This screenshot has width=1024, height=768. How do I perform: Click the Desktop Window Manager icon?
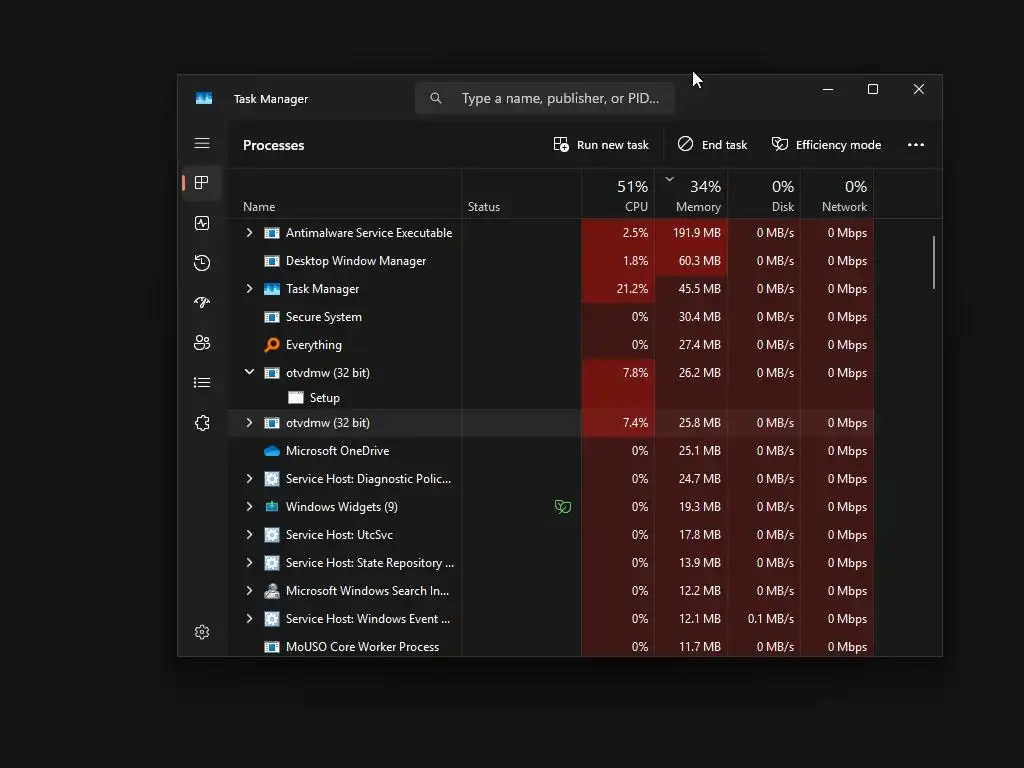tap(272, 261)
